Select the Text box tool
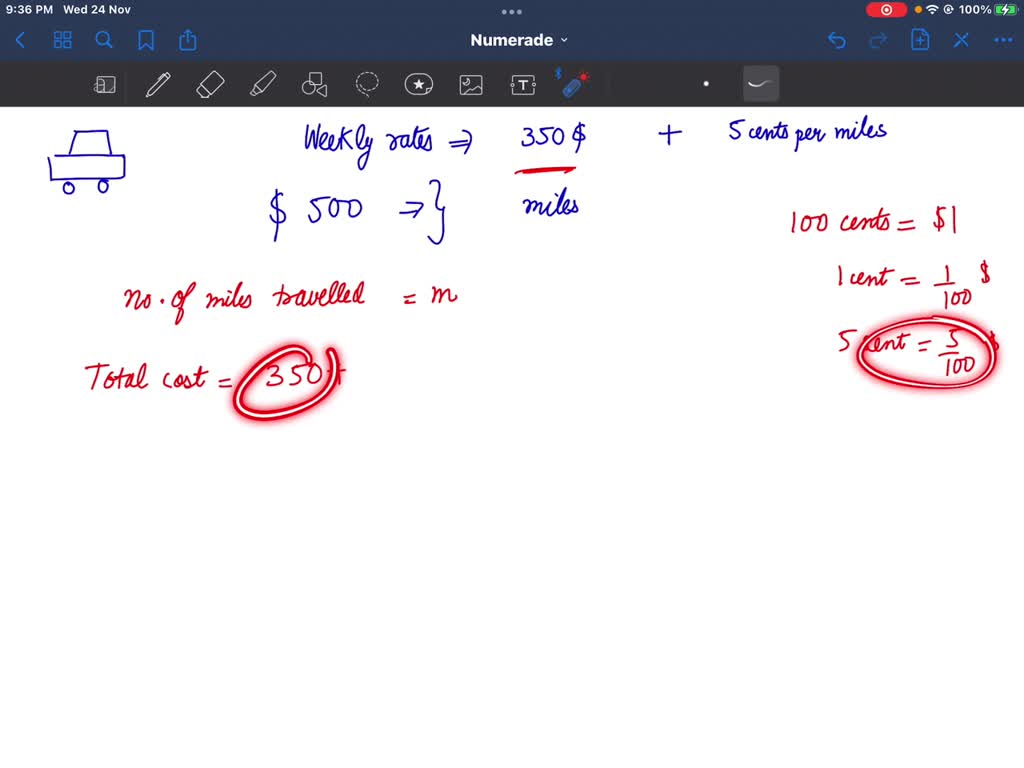The height and width of the screenshot is (768, 1024). [x=523, y=84]
